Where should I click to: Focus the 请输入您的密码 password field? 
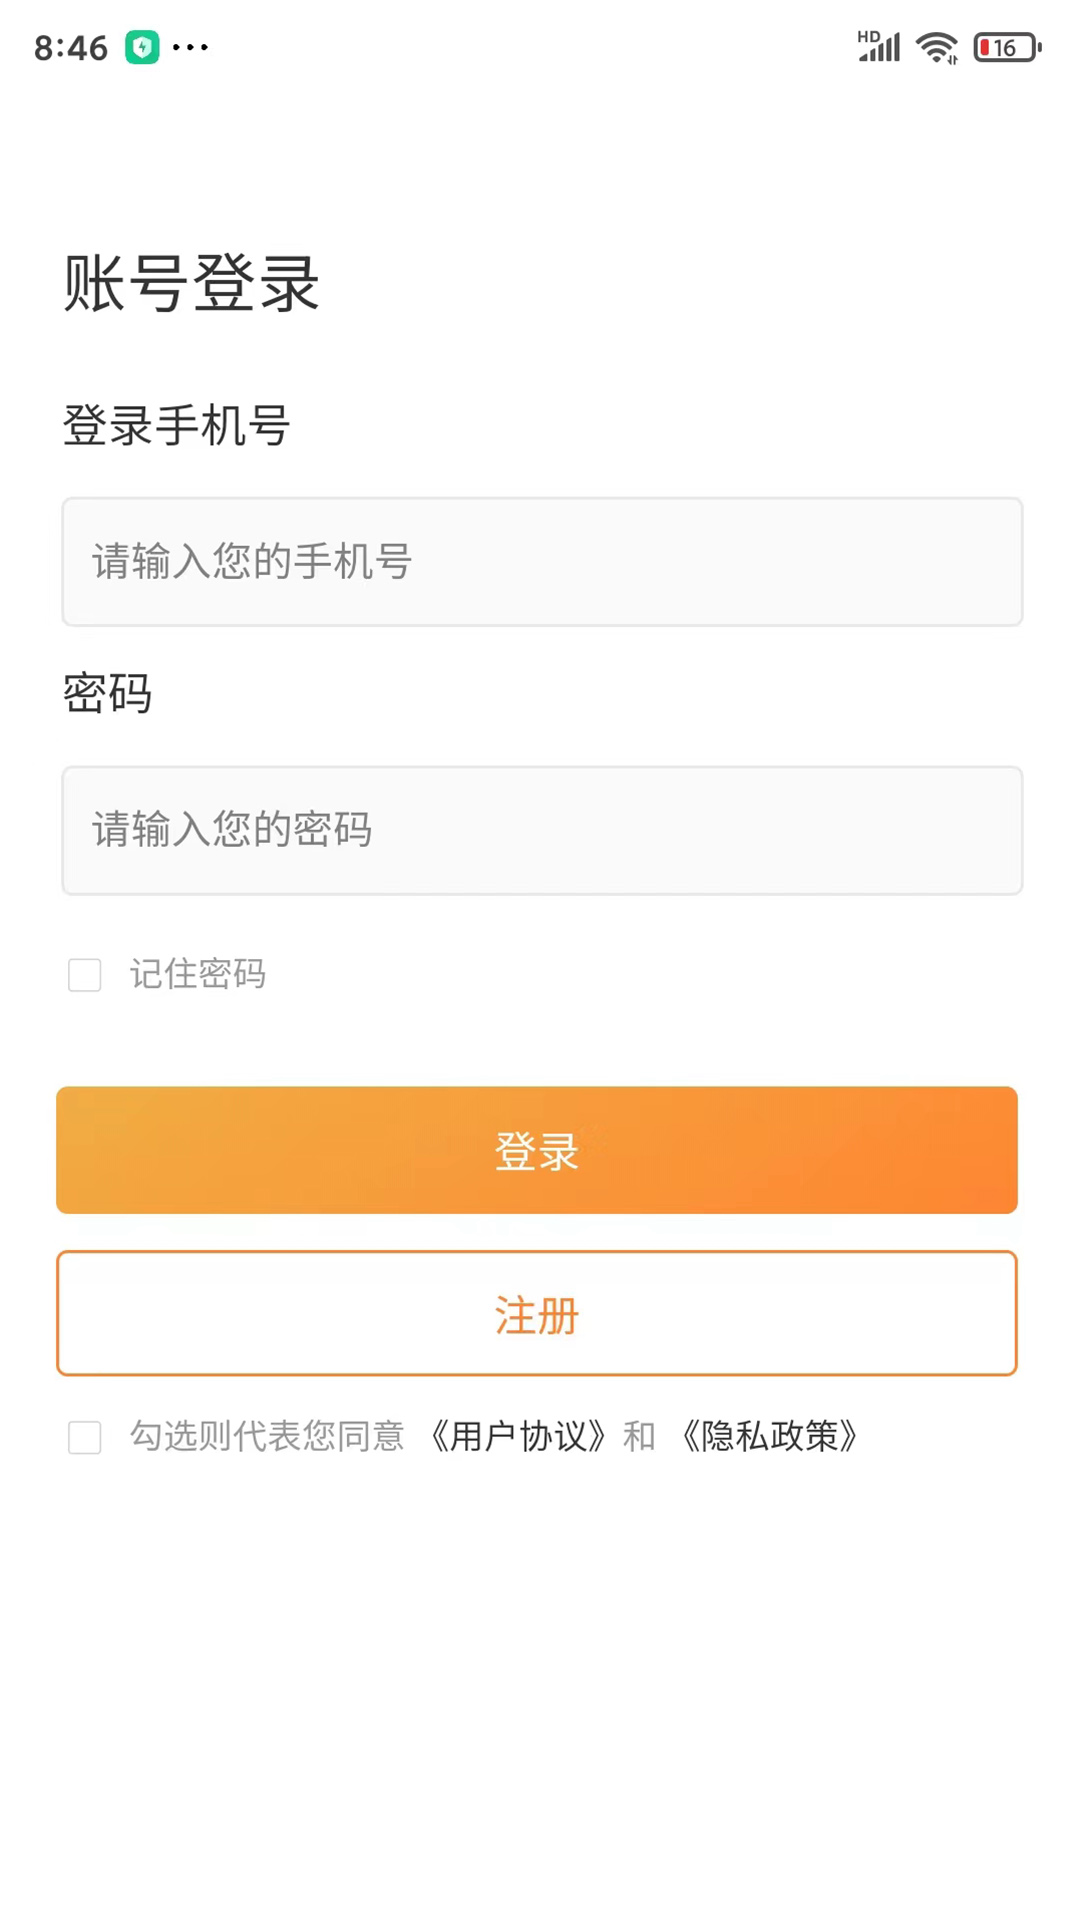[x=542, y=830]
